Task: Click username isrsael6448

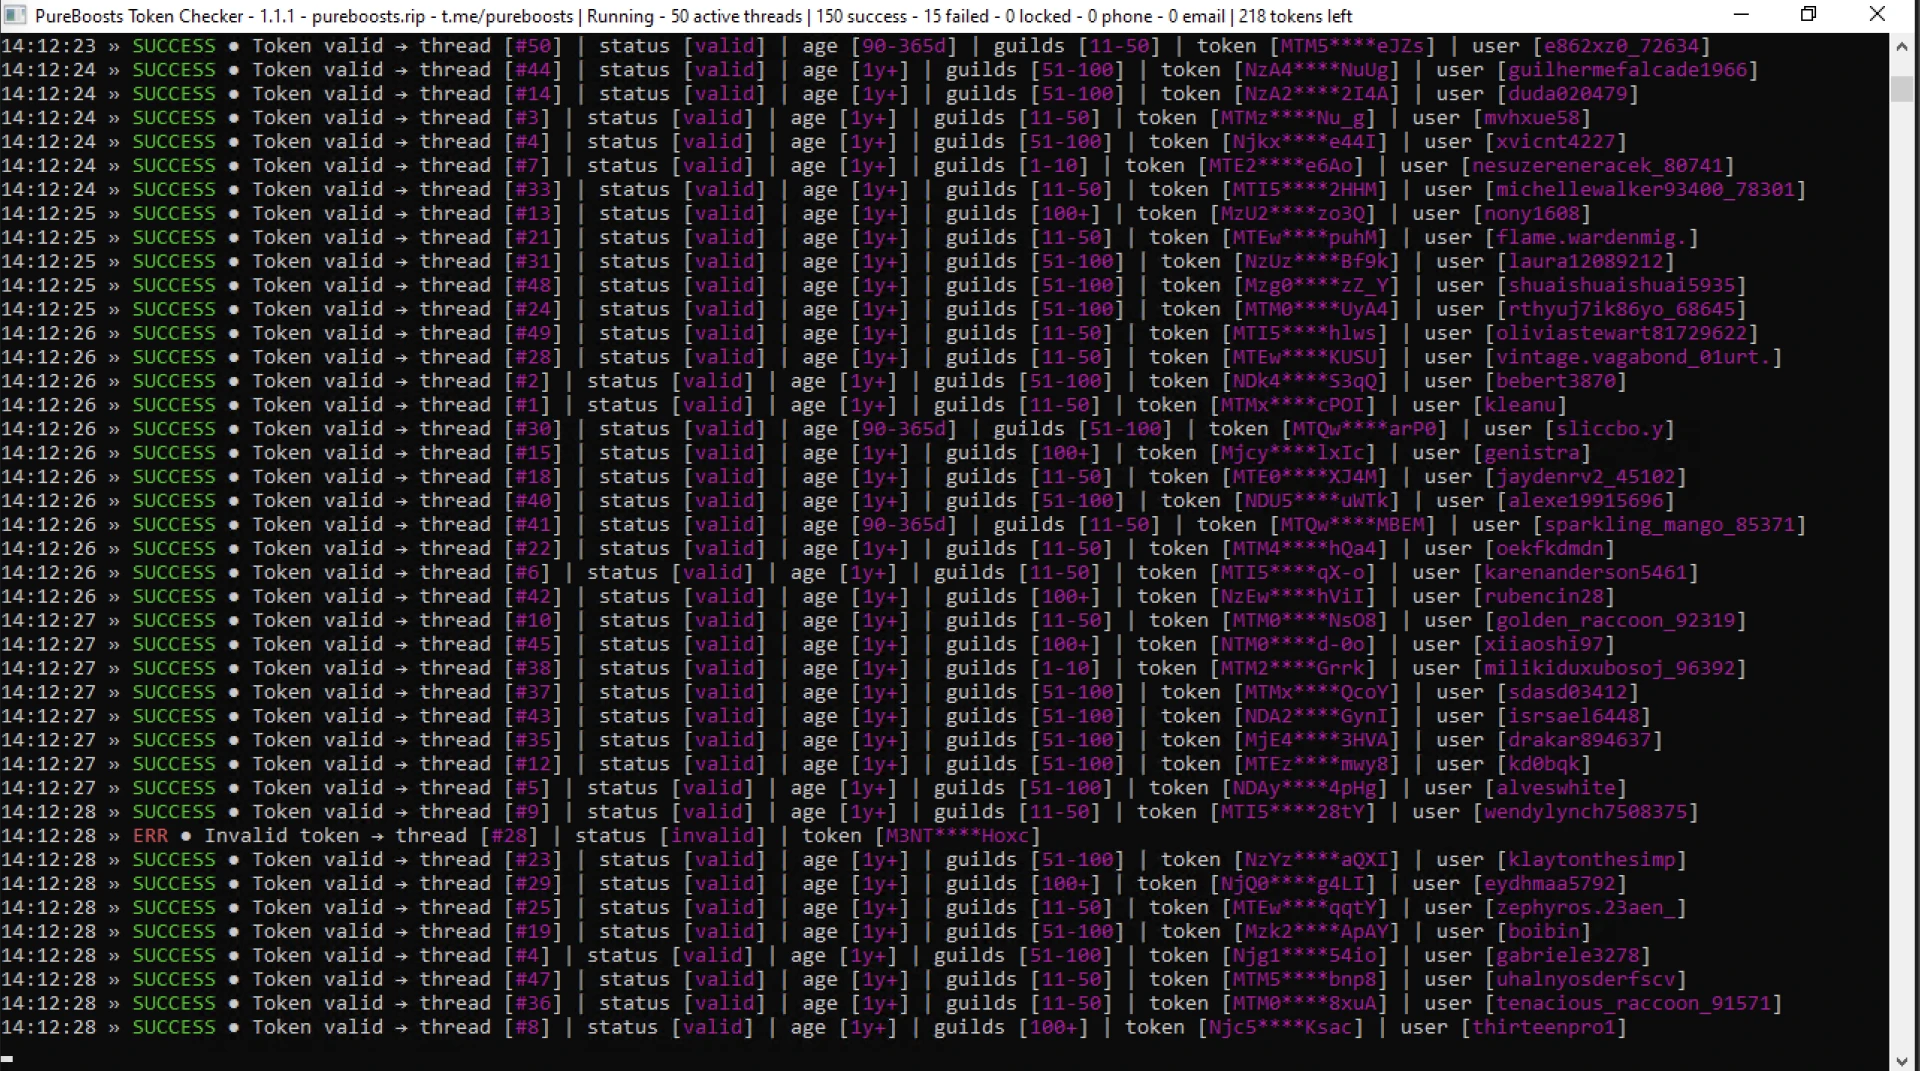Action: 1574,716
